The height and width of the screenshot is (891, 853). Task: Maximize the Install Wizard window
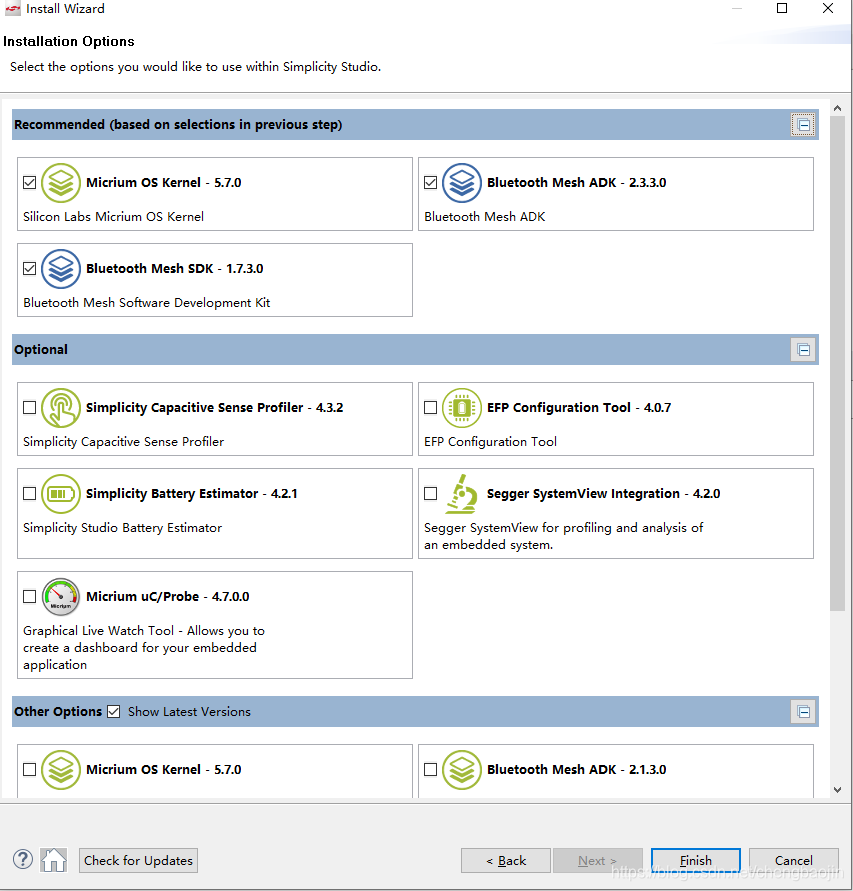point(782,9)
